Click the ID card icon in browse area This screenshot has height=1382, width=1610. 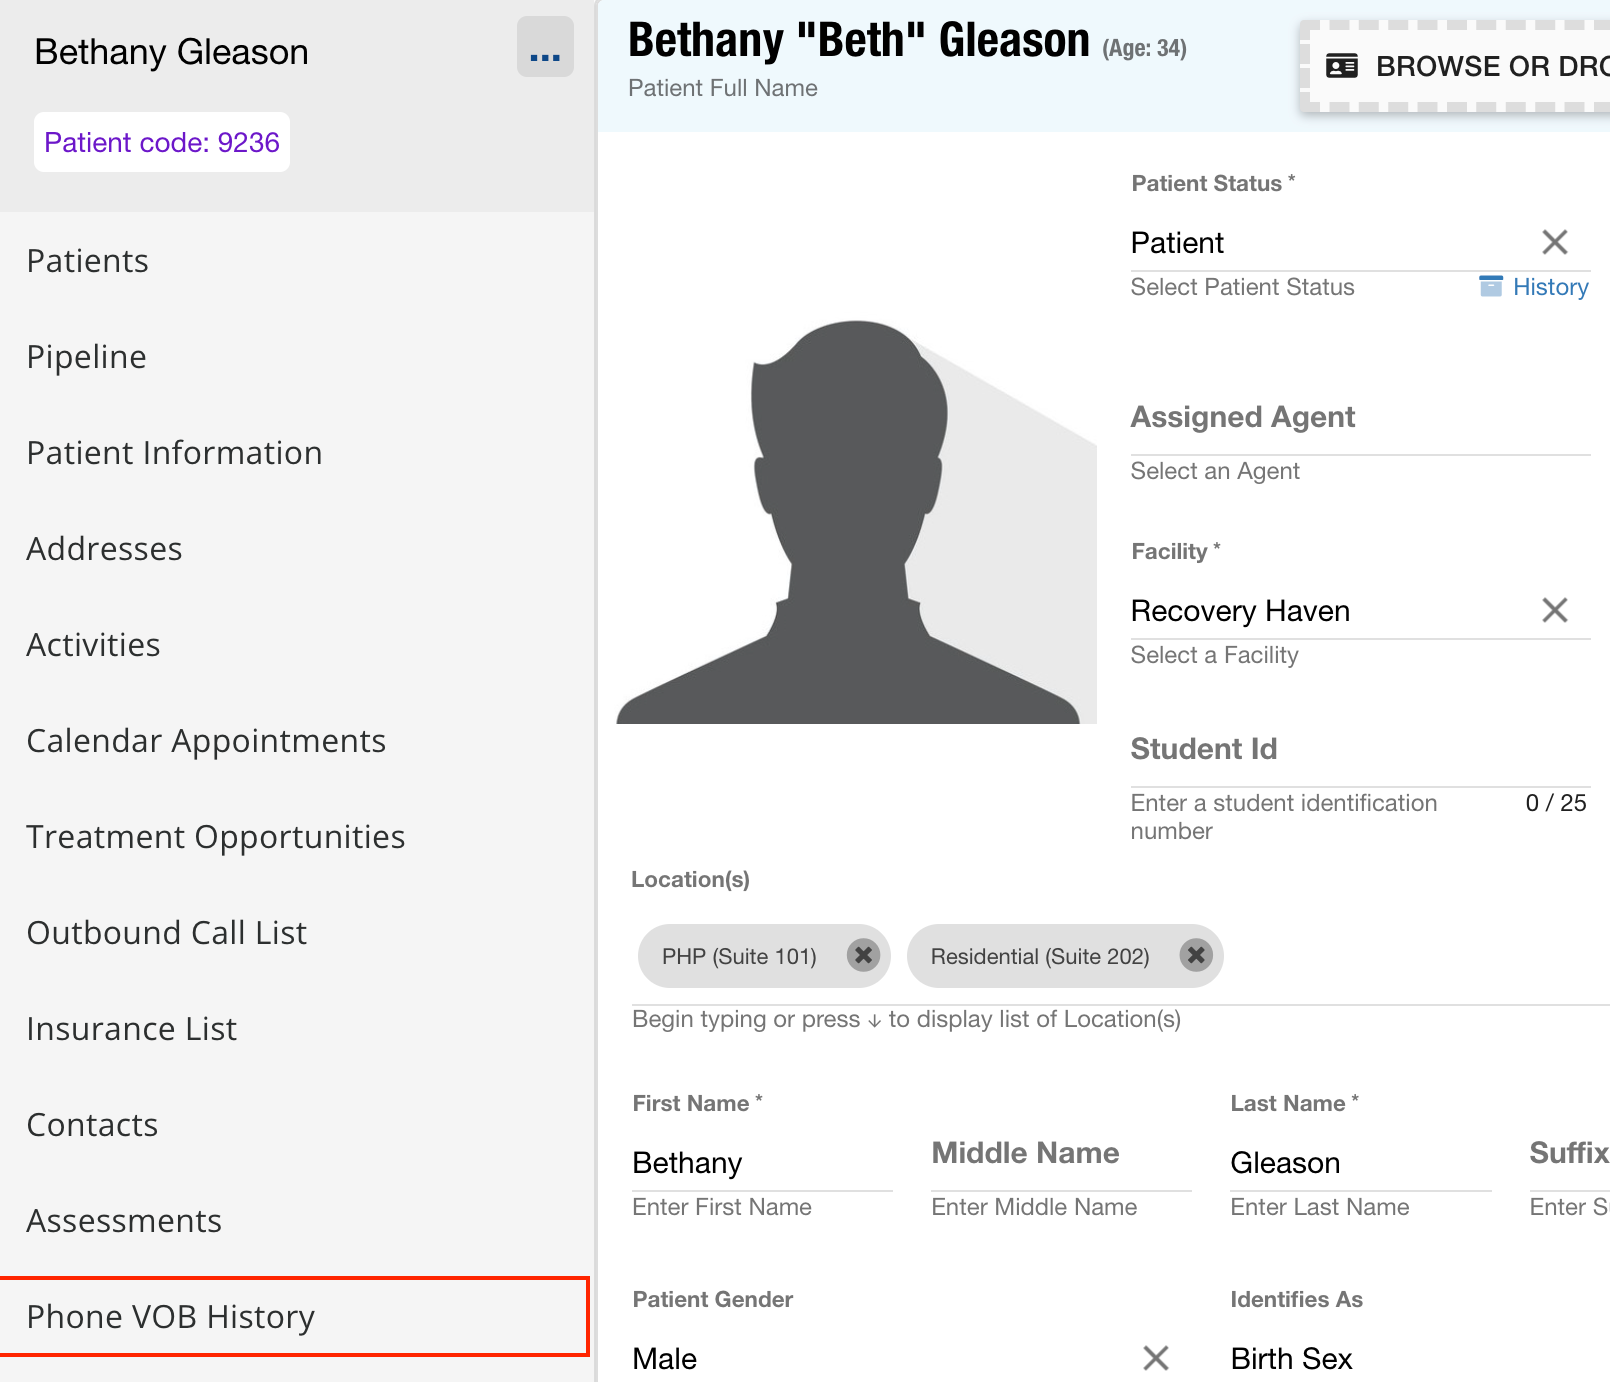(1341, 66)
